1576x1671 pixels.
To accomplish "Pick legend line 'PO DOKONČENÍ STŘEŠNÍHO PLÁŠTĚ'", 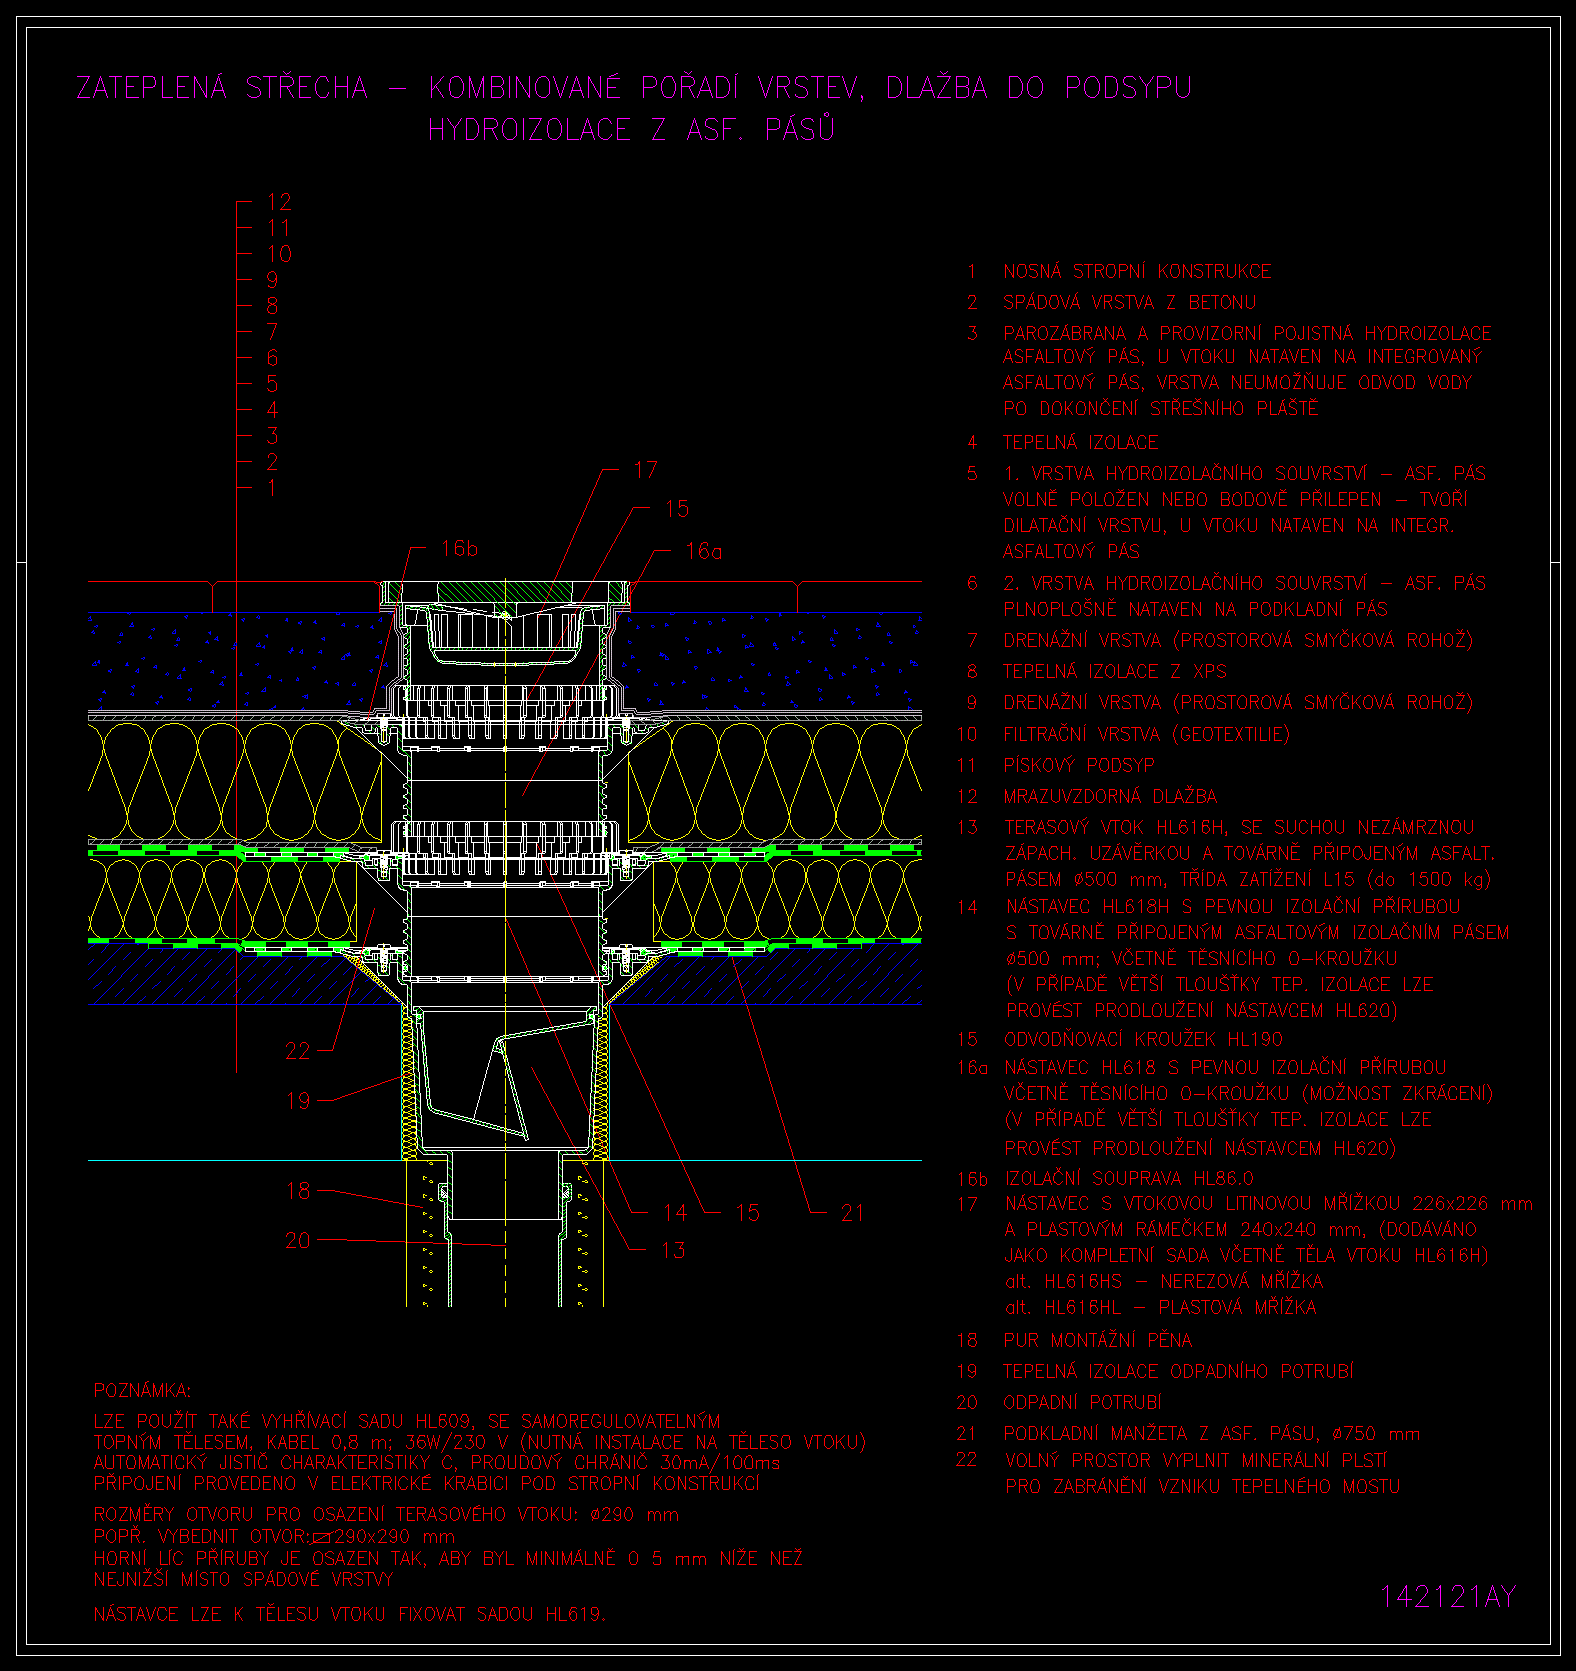I will 1161,408.
